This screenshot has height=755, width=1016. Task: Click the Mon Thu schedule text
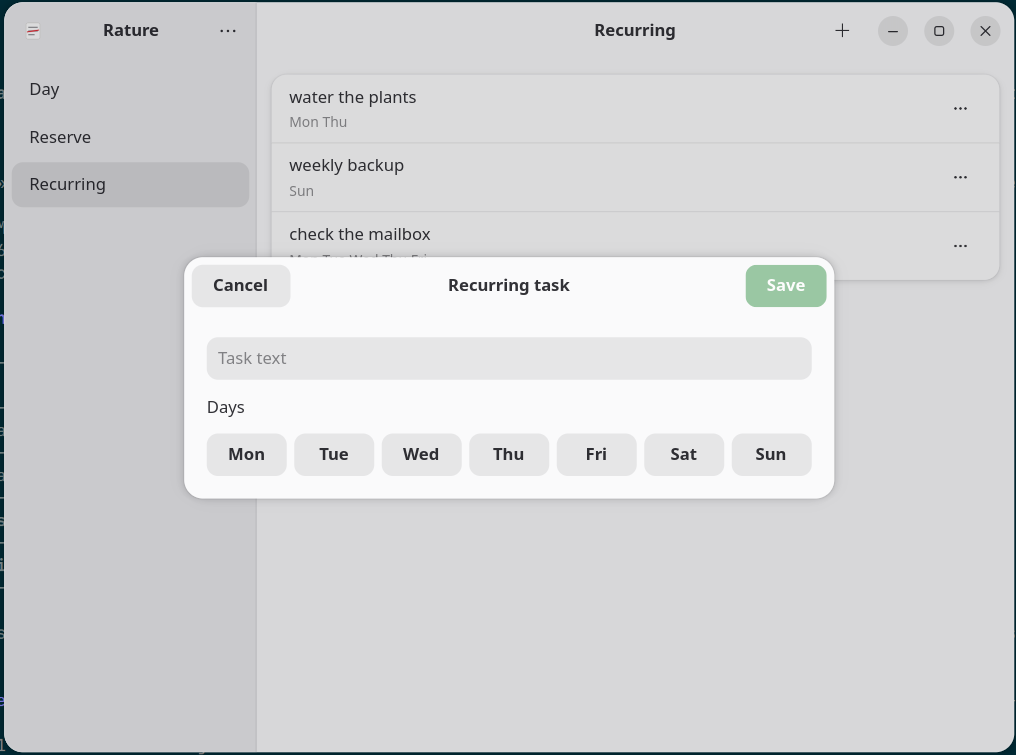tap(318, 122)
